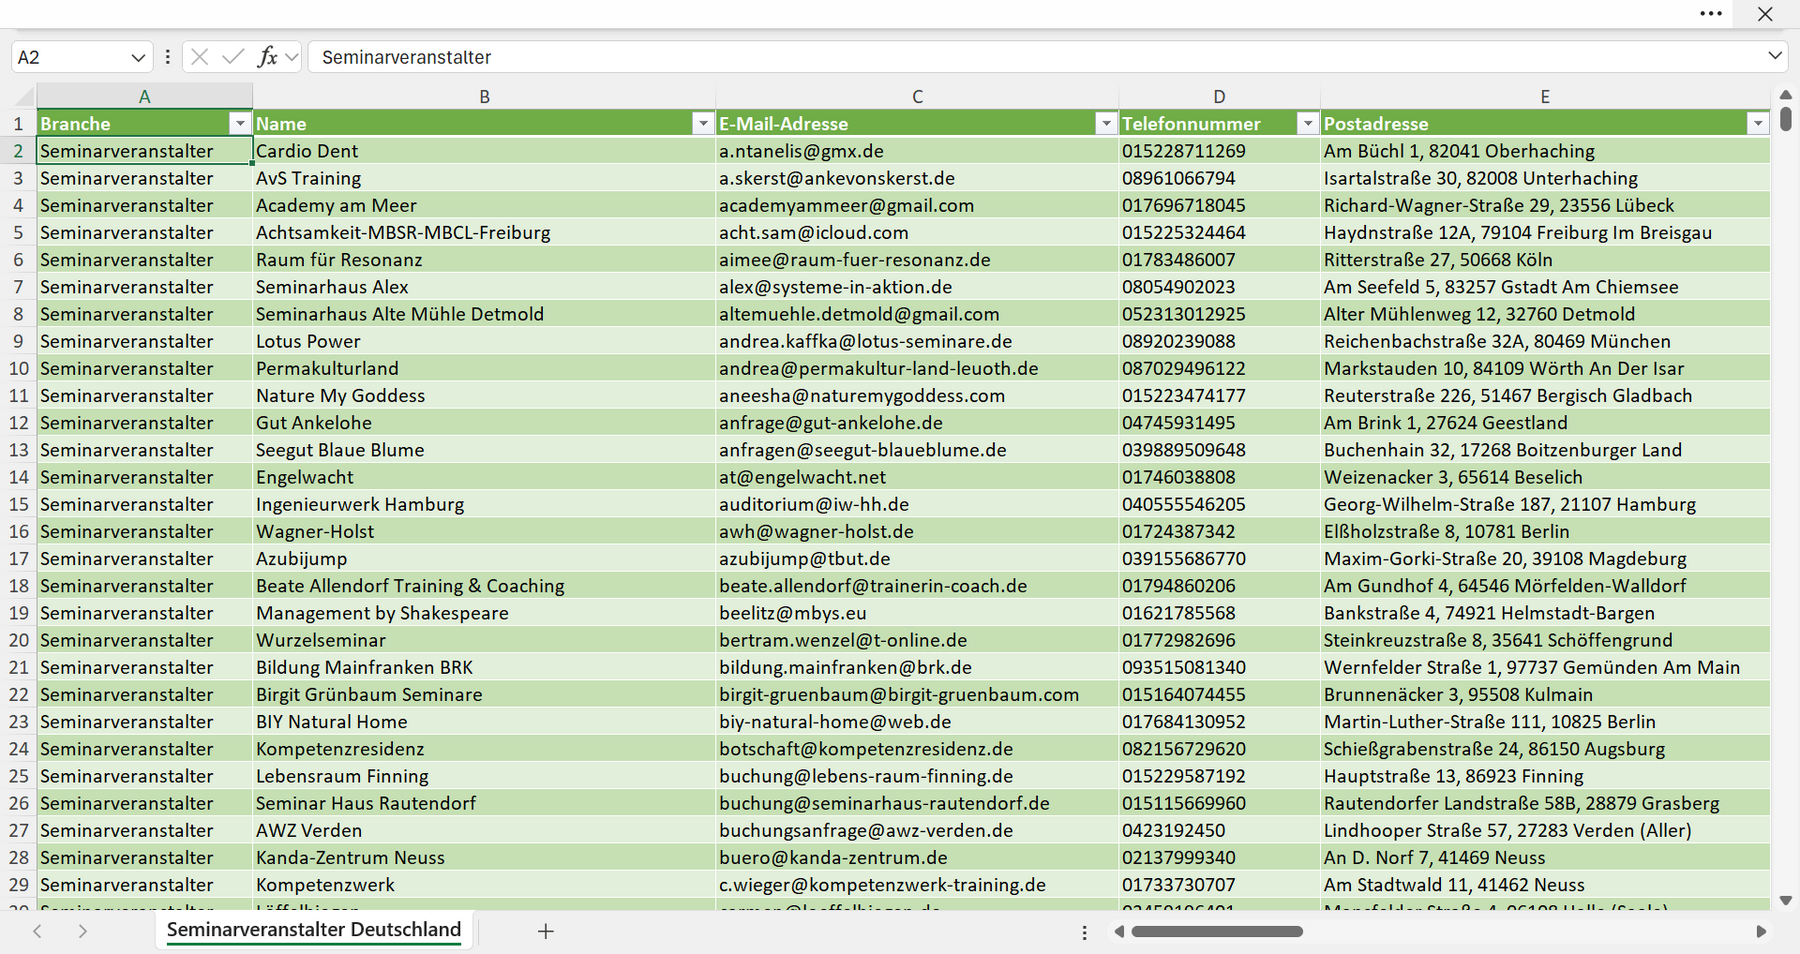Select cell Beate Allendorf Training & Coaching
1800x954 pixels.
click(x=485, y=586)
